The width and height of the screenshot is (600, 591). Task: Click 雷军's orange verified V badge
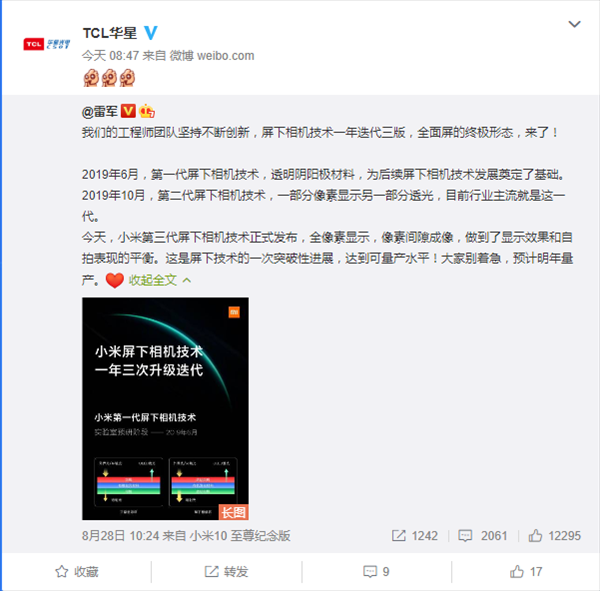[128, 111]
